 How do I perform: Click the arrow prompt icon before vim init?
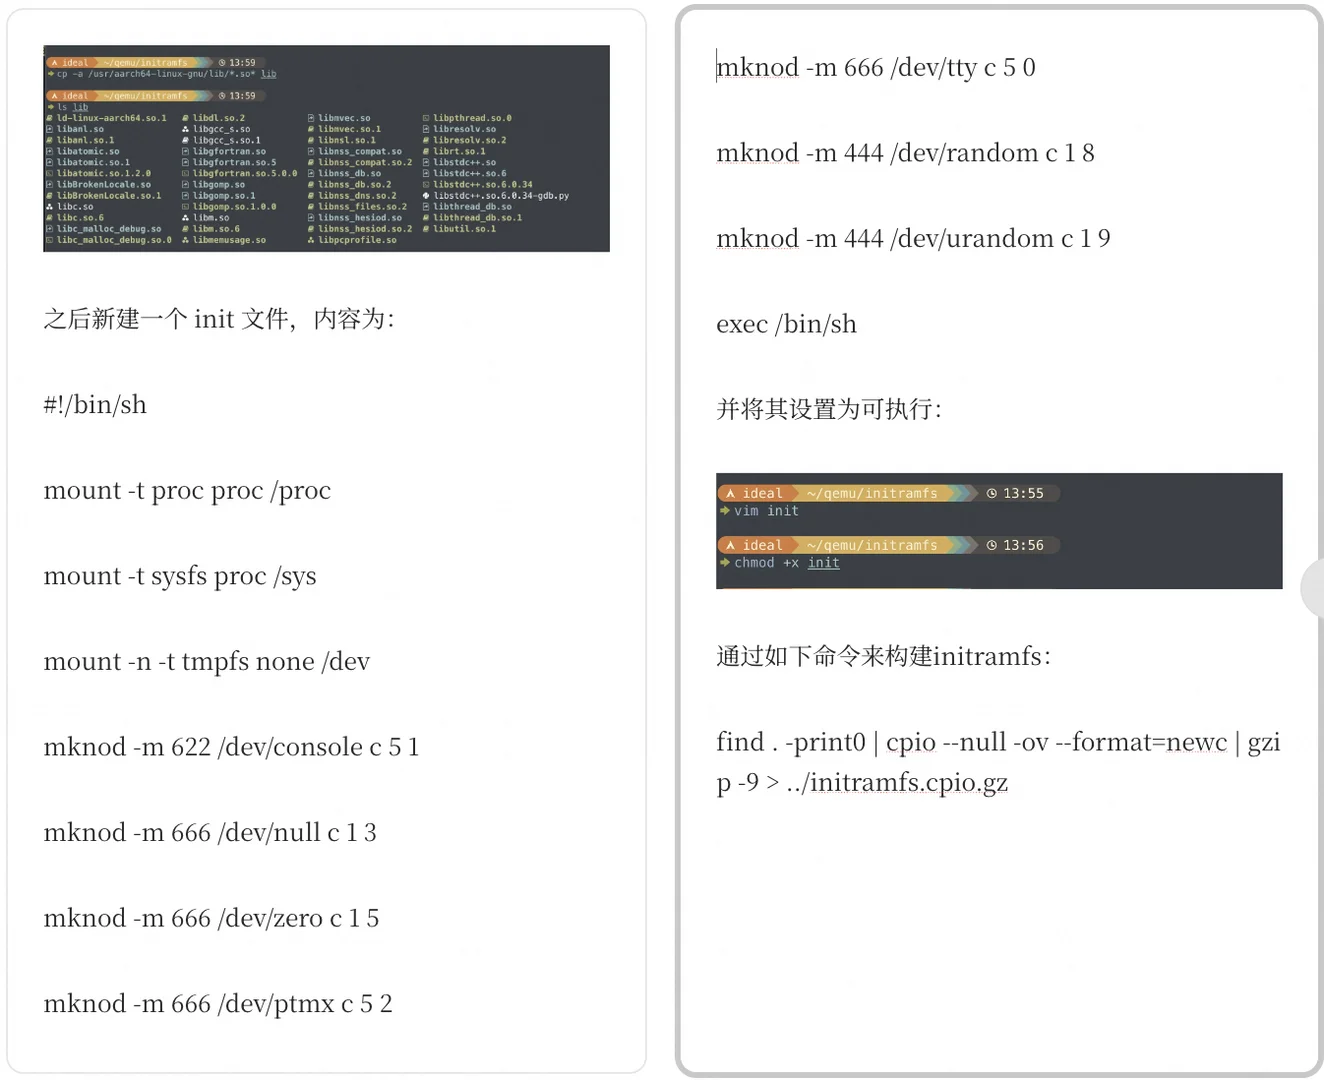pos(724,511)
